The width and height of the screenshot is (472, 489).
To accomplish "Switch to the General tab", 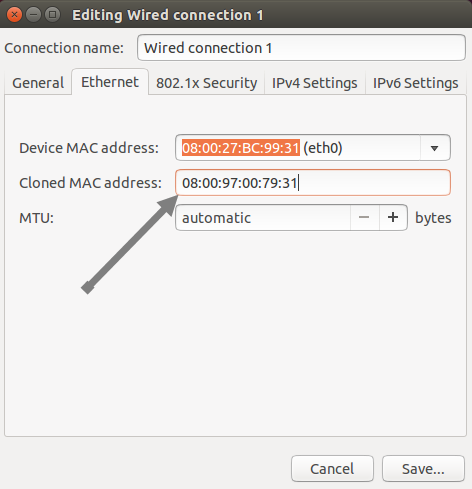I will [x=38, y=83].
